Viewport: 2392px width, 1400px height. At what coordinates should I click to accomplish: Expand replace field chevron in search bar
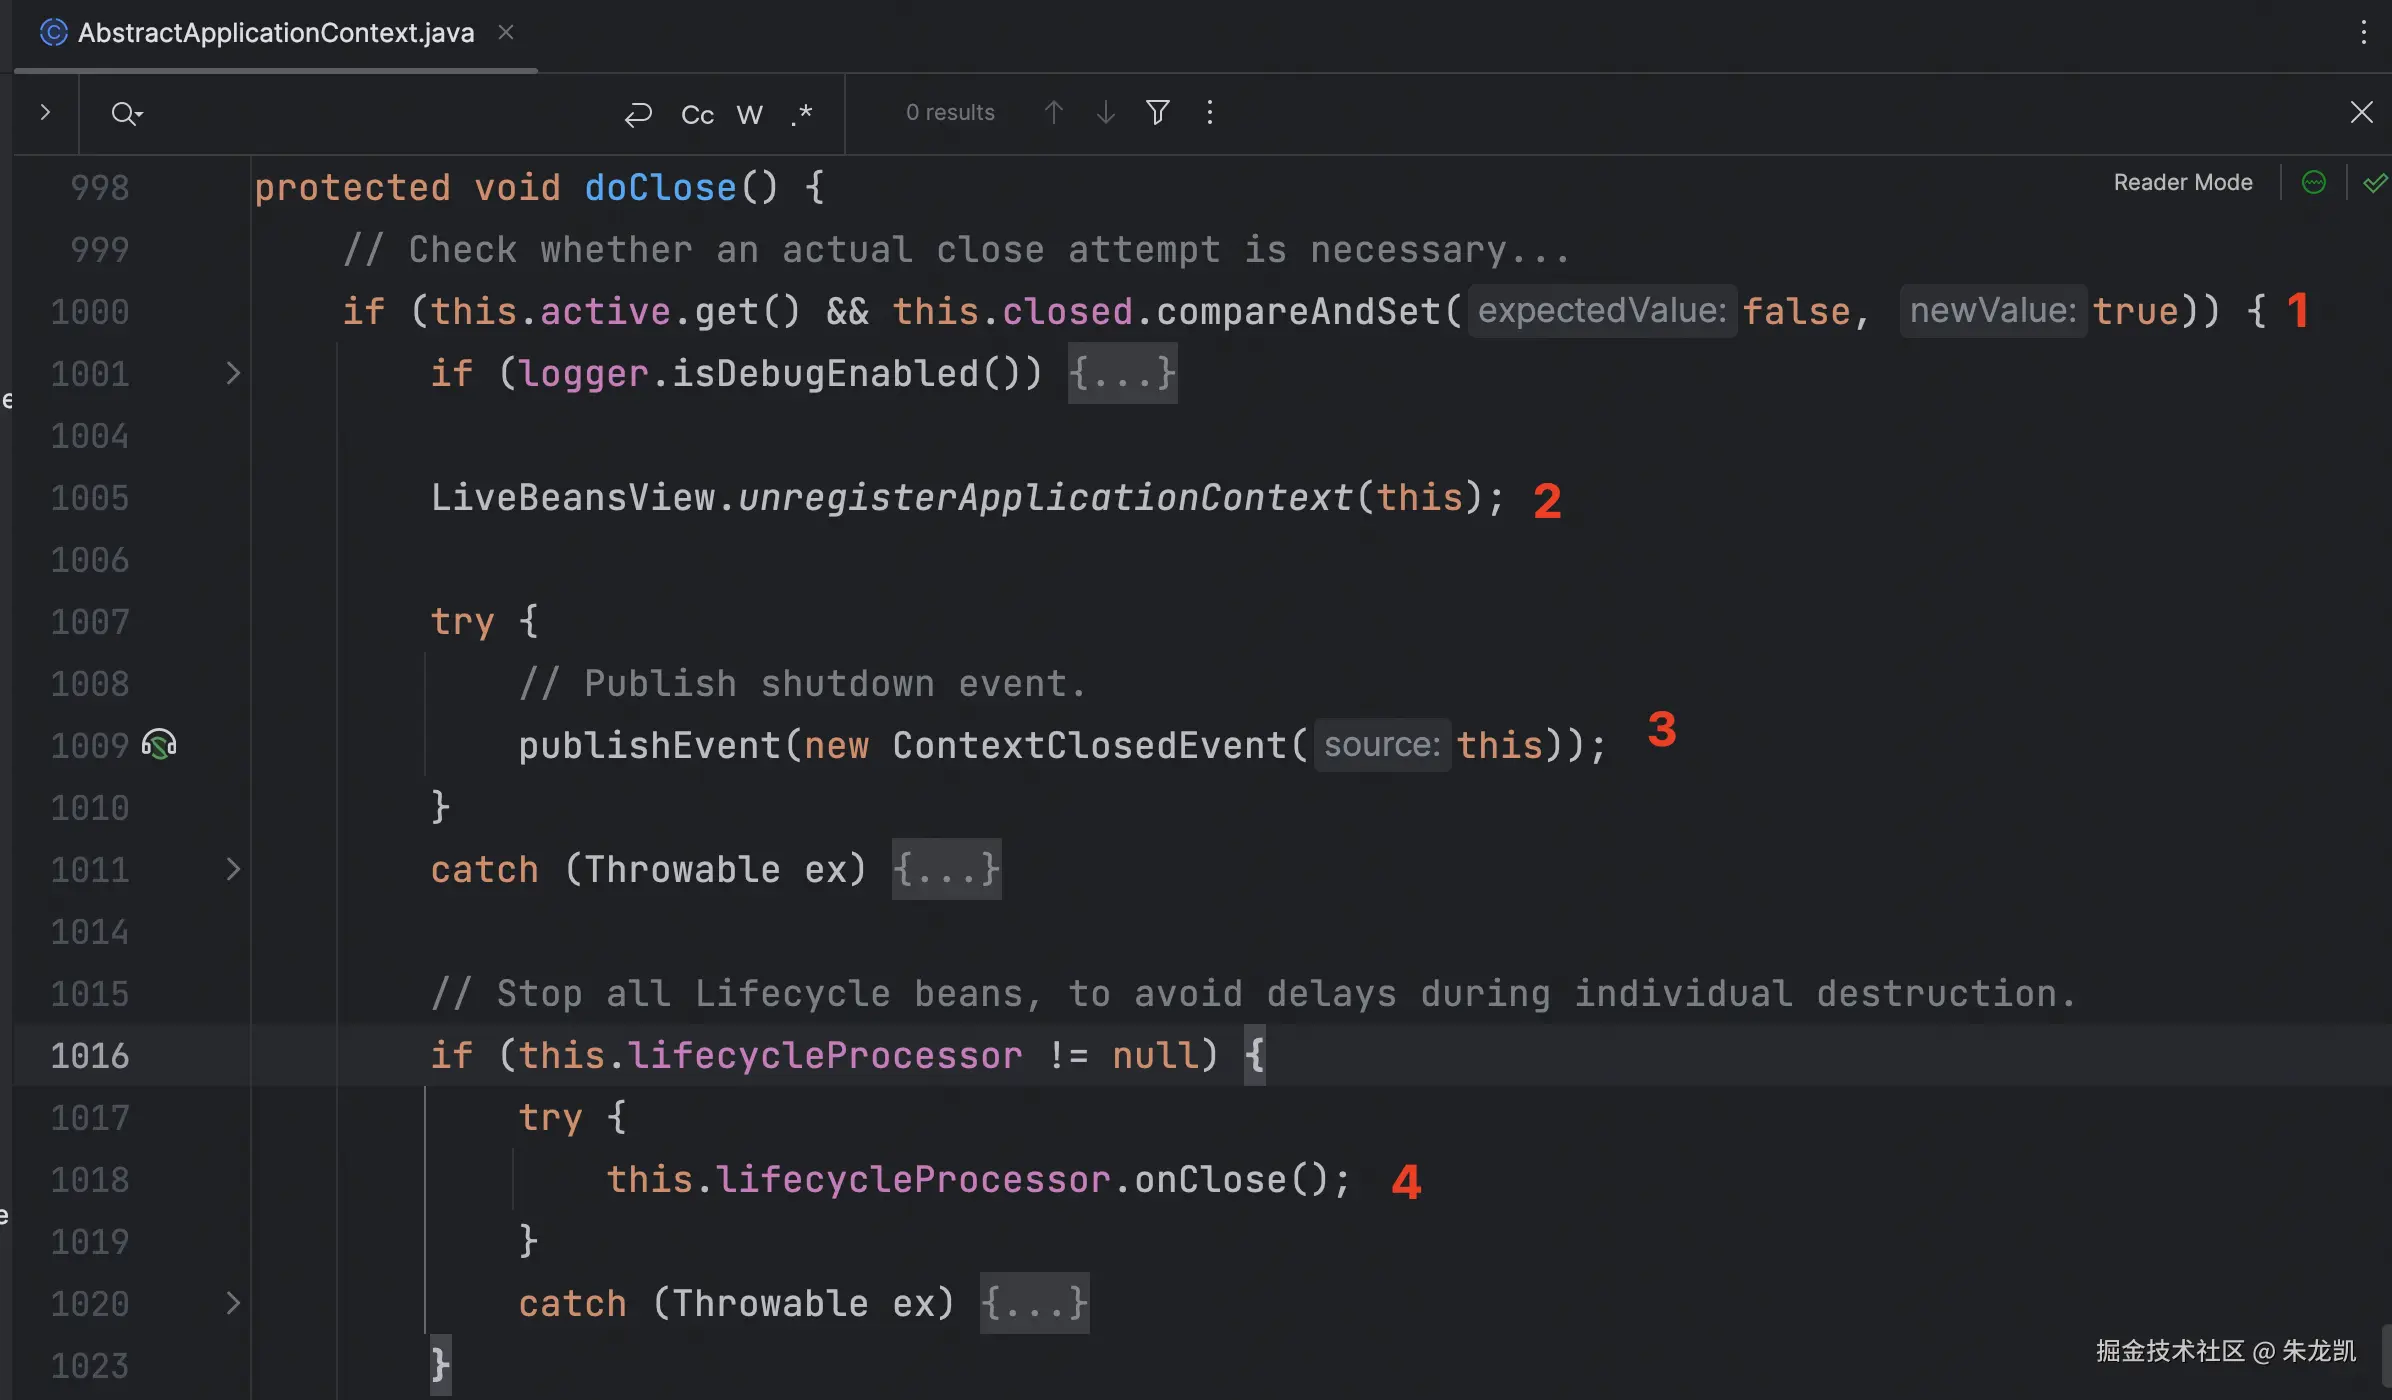point(45,112)
